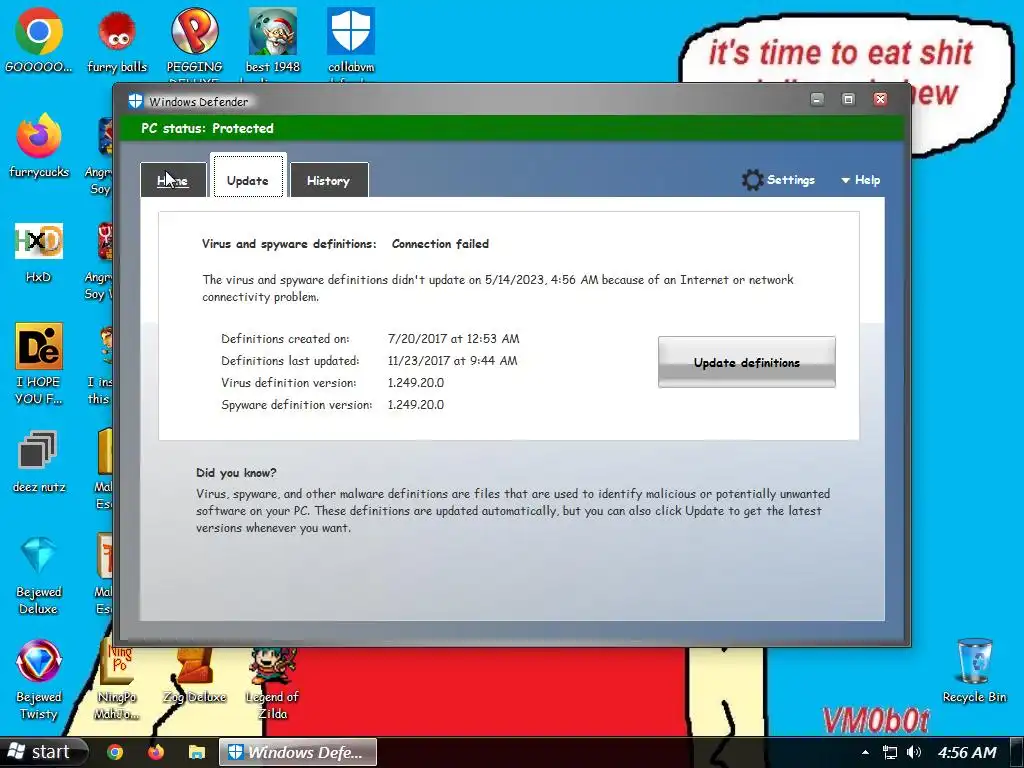Click the Connection failed status text

440,244
